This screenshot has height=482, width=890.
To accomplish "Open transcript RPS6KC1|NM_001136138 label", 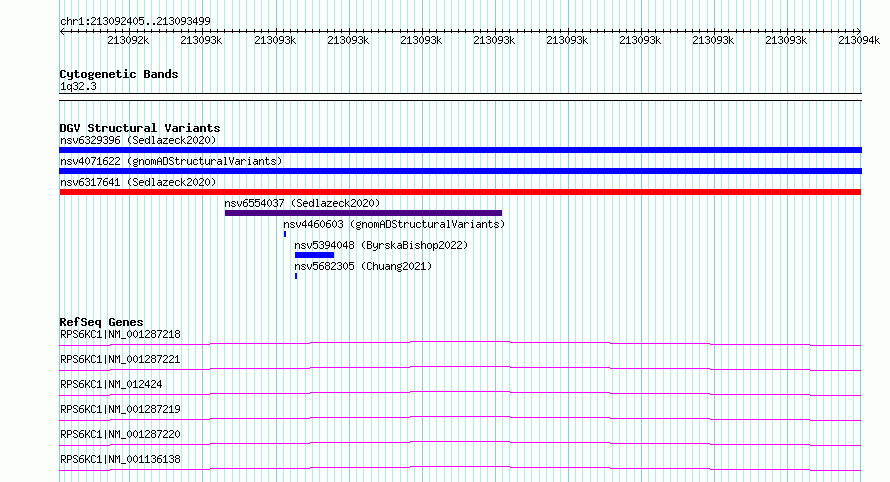I will tap(120, 459).
